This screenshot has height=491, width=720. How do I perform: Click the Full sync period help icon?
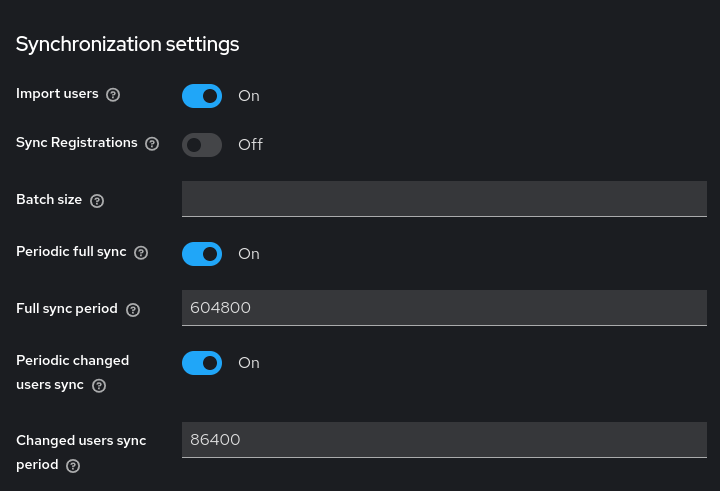(133, 310)
